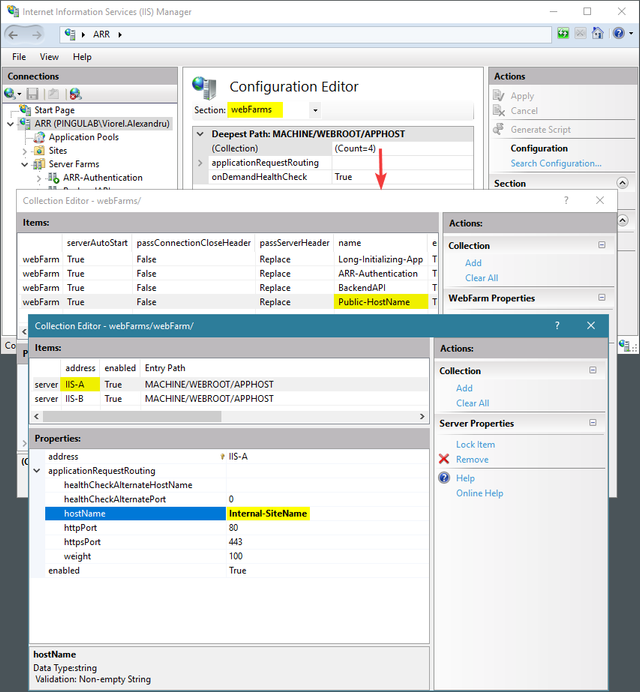Image resolution: width=640 pixels, height=692 pixels.
Task: Click the Save icon in Connections toolbar
Action: [33, 94]
